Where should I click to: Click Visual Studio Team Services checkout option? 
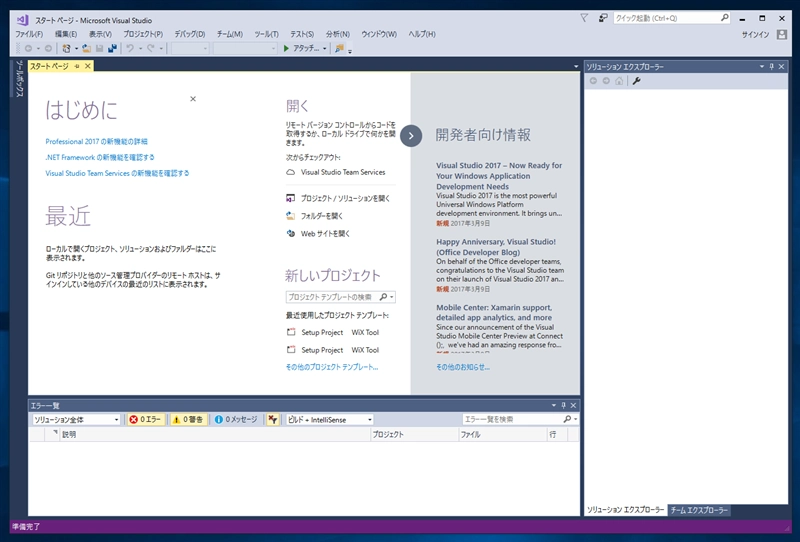[x=336, y=173]
